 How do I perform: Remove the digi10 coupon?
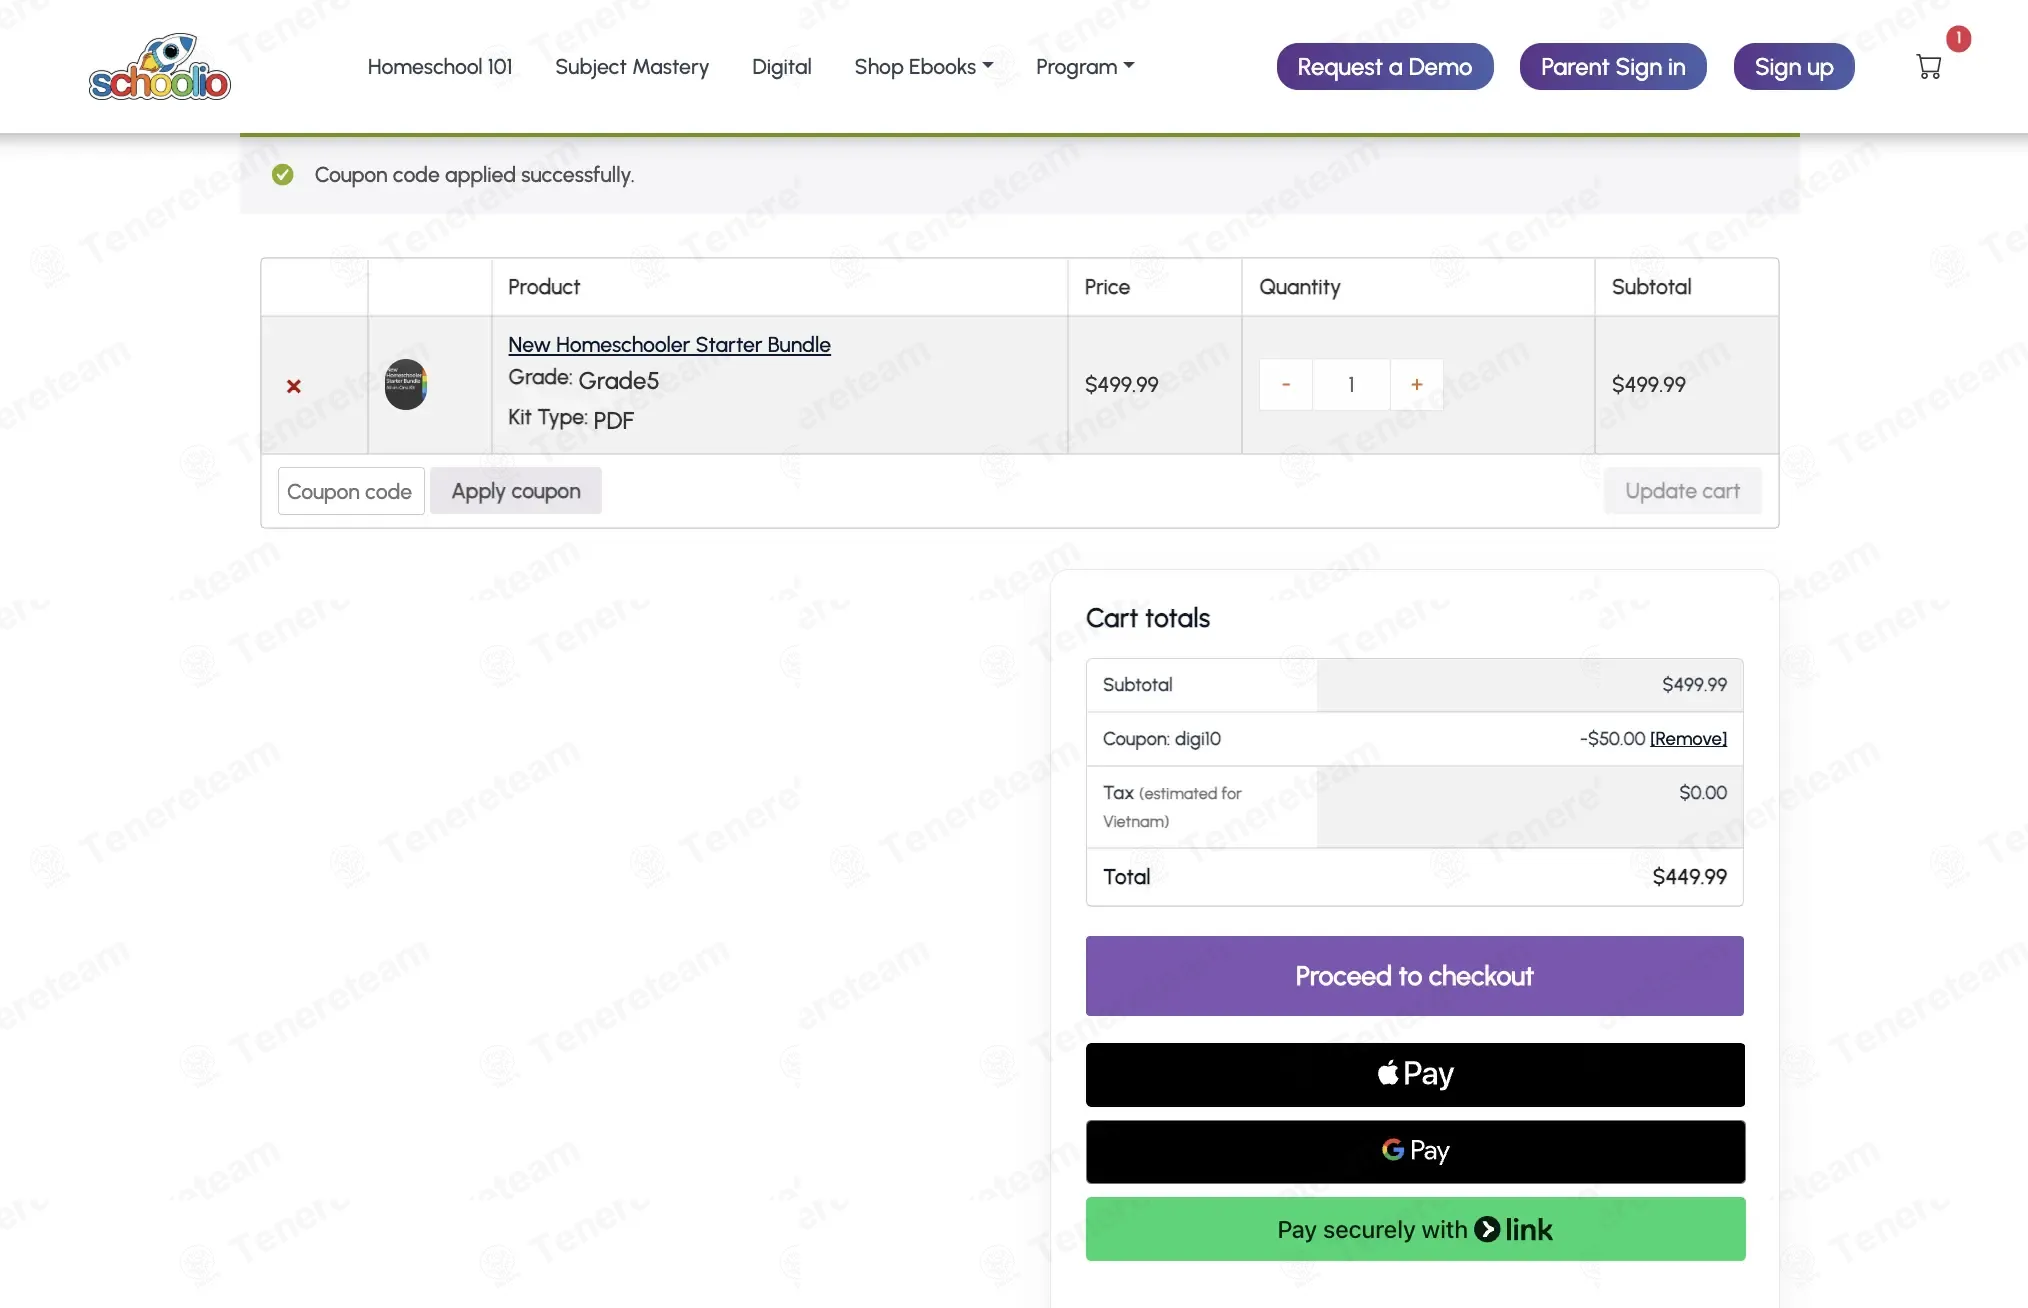pyautogui.click(x=1688, y=739)
